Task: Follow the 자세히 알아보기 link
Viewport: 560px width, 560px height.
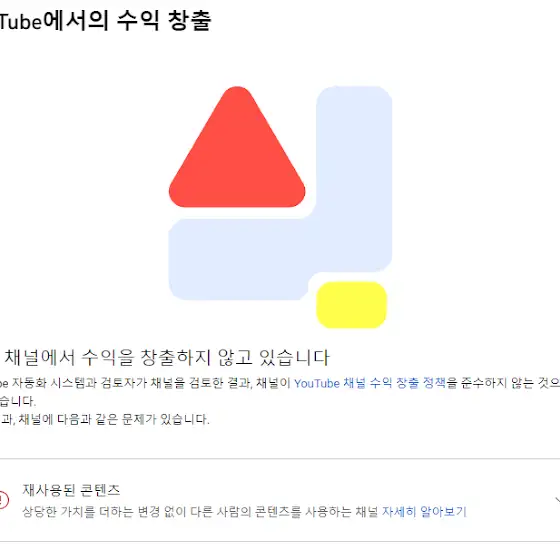Action: click(424, 511)
